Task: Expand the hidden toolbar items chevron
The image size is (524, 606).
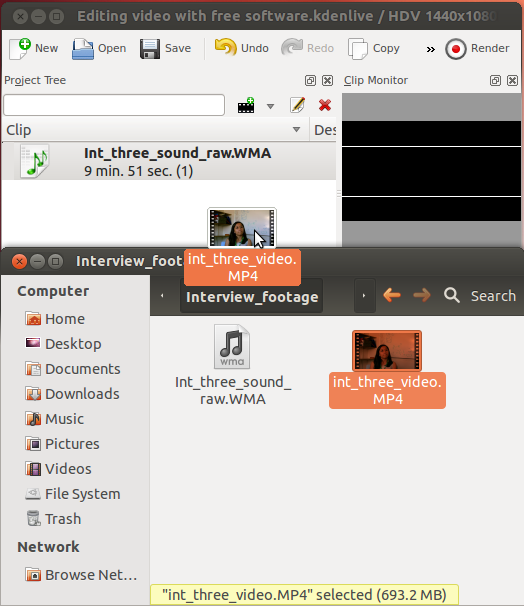Action: 430,49
